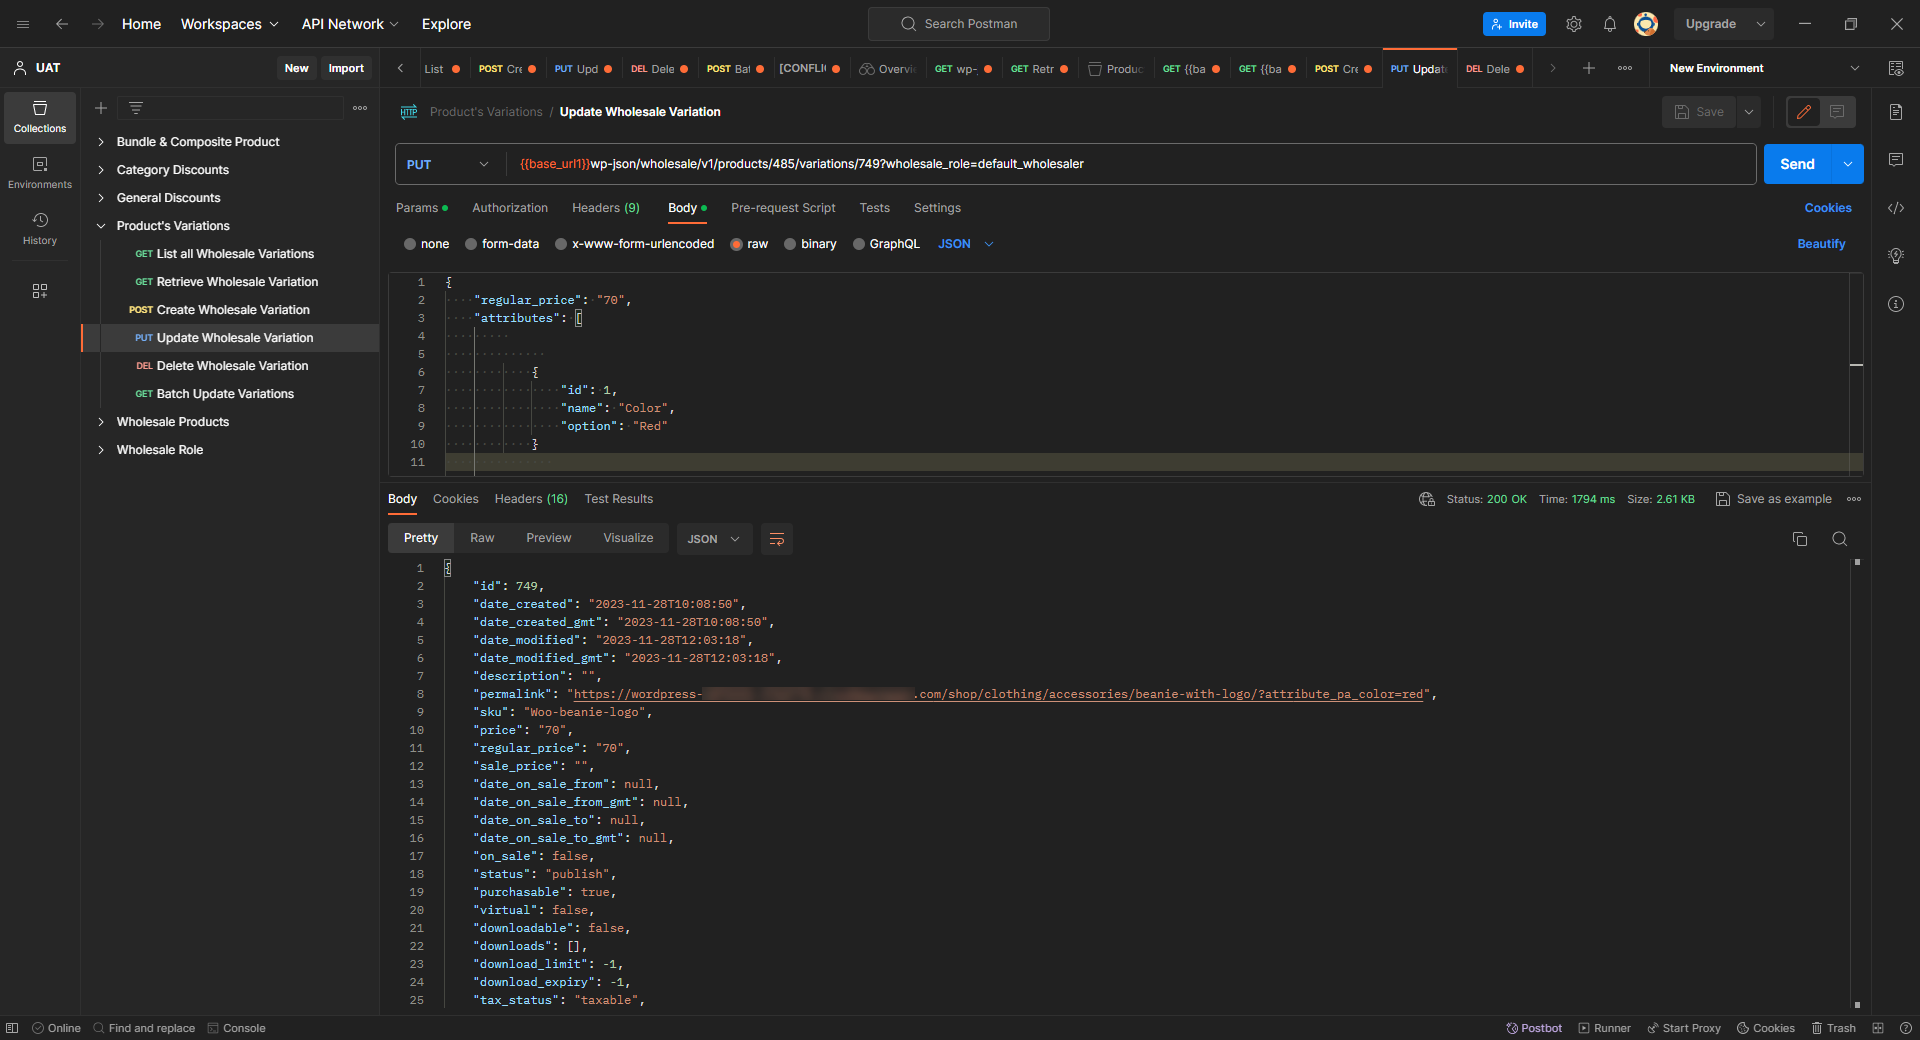Open a new request tab
1920x1040 pixels.
1589,68
